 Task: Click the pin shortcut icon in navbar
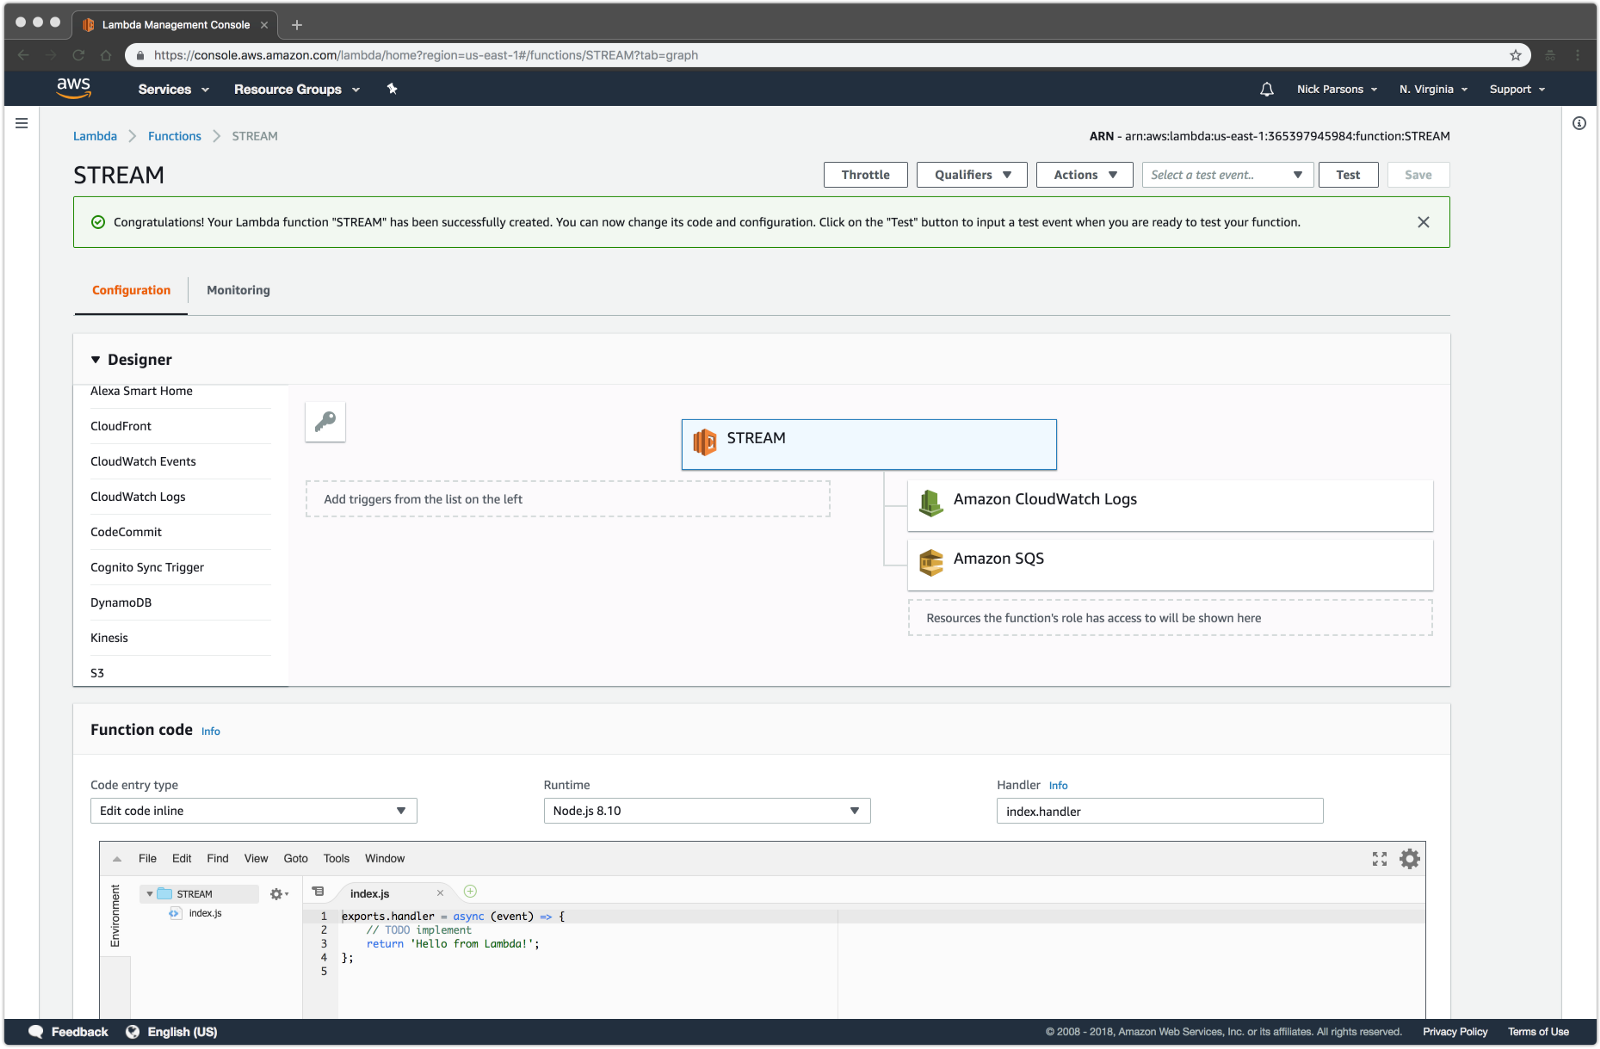[392, 89]
